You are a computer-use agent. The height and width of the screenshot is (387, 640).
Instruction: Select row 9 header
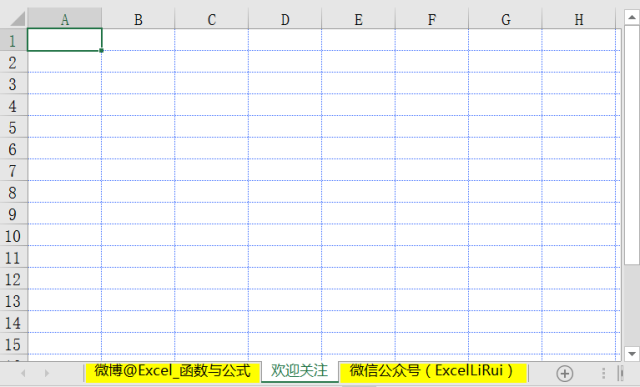pyautogui.click(x=13, y=213)
